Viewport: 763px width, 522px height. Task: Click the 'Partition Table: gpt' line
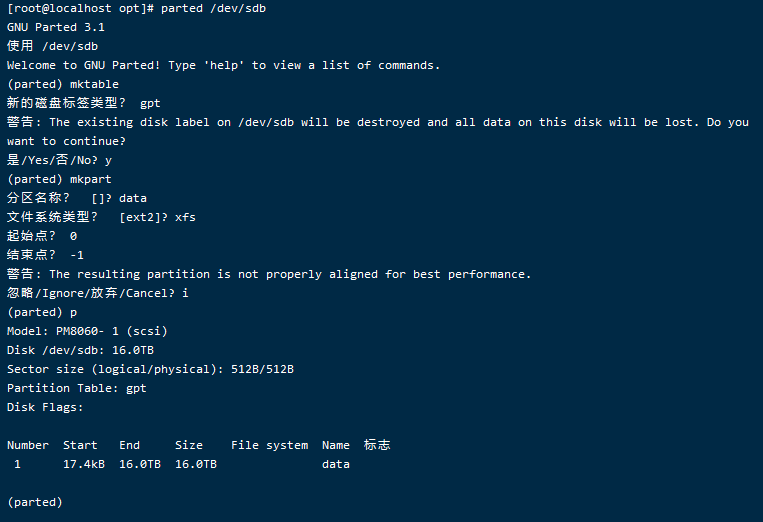point(77,388)
